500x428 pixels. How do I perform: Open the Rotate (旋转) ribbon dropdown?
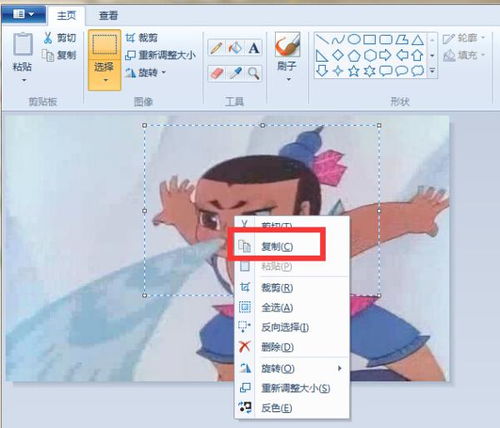(x=146, y=72)
